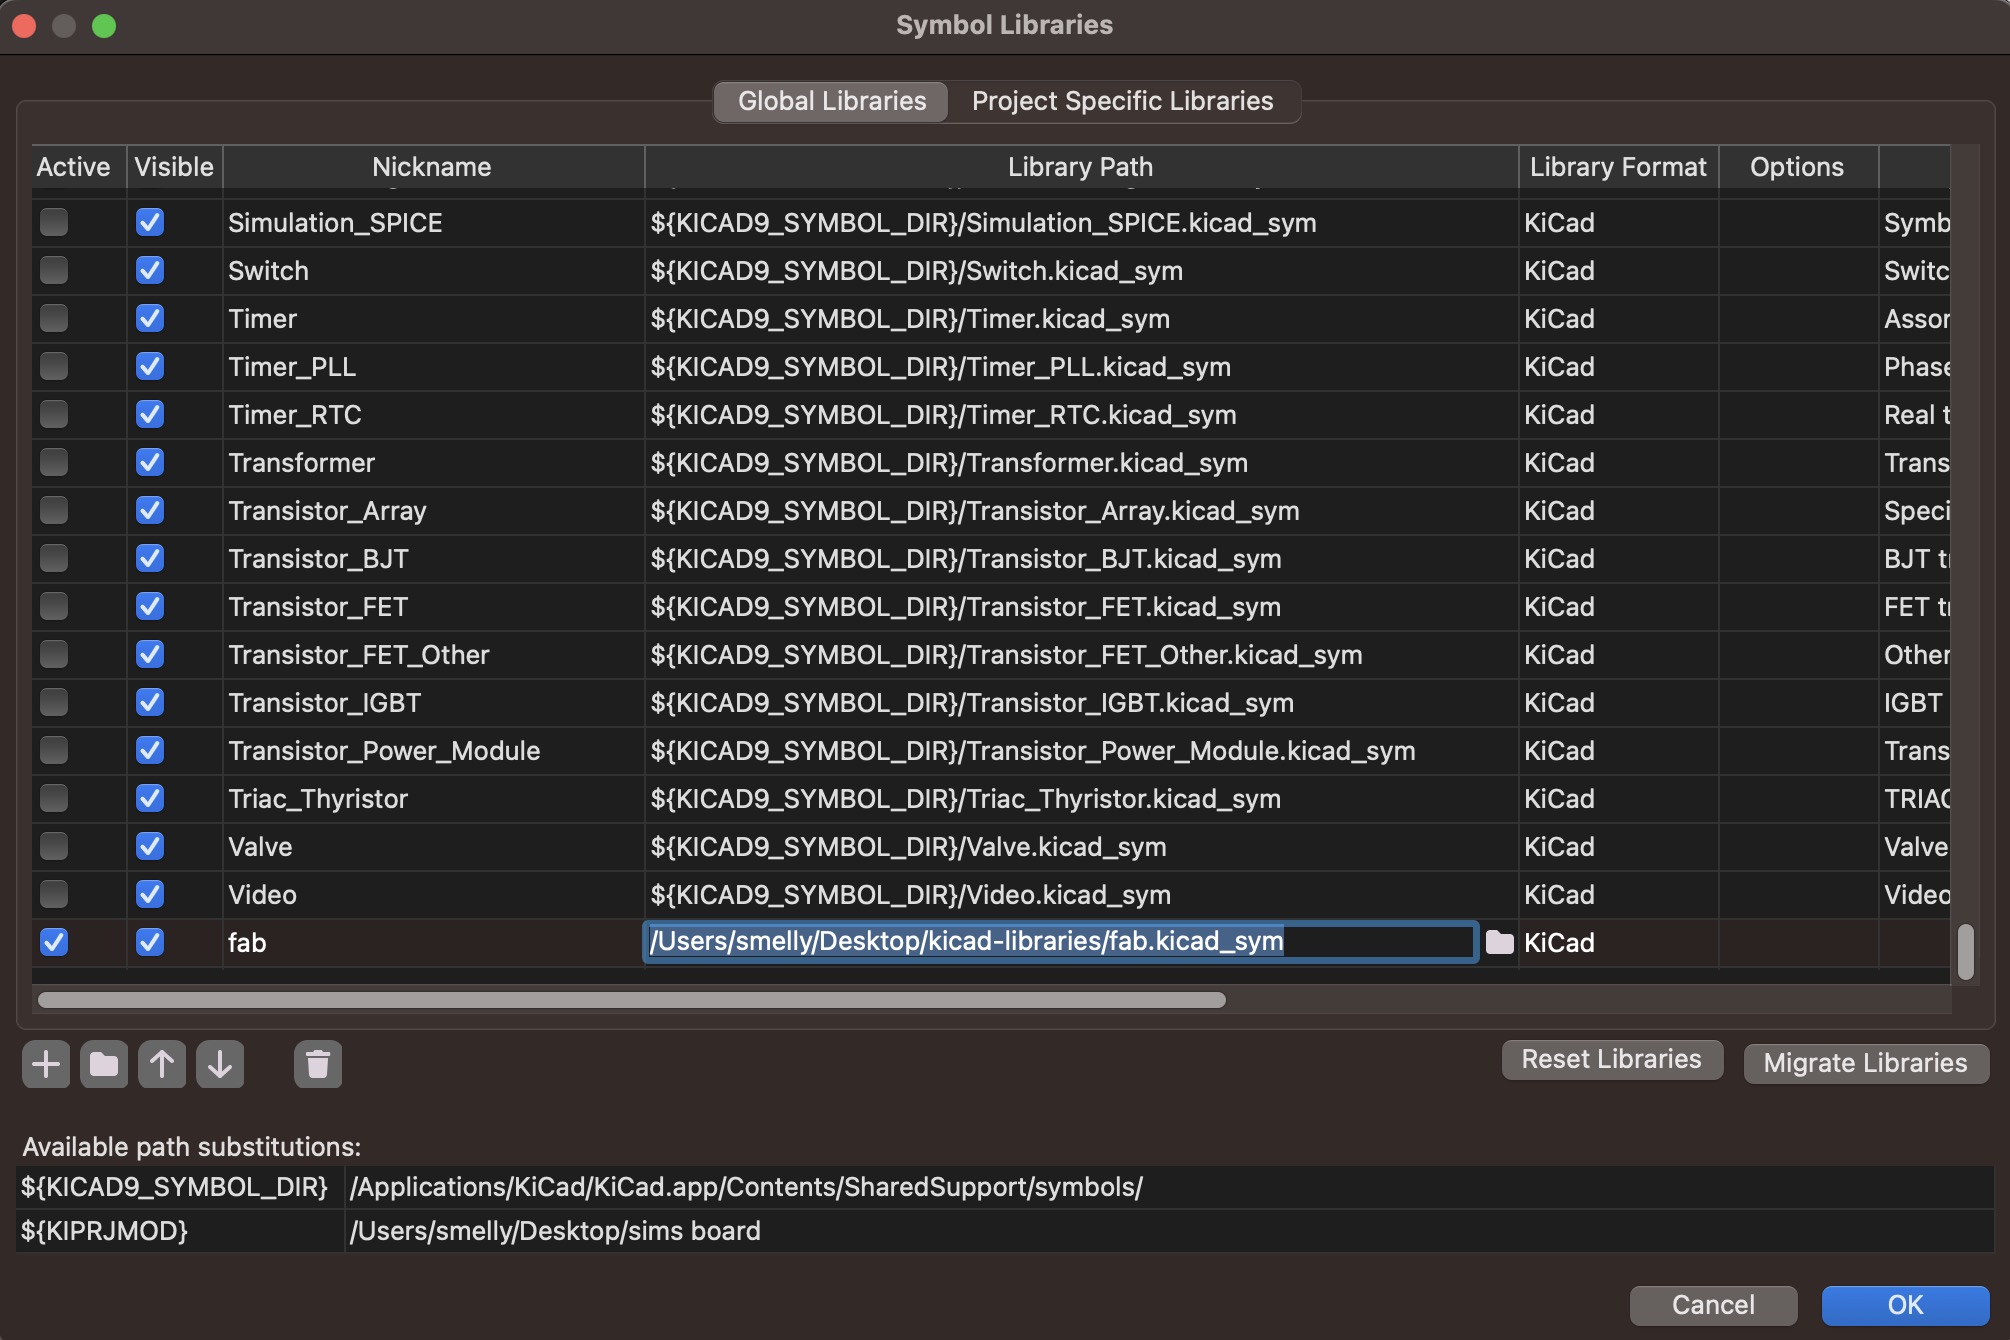Remove selected library with trash icon

click(318, 1064)
